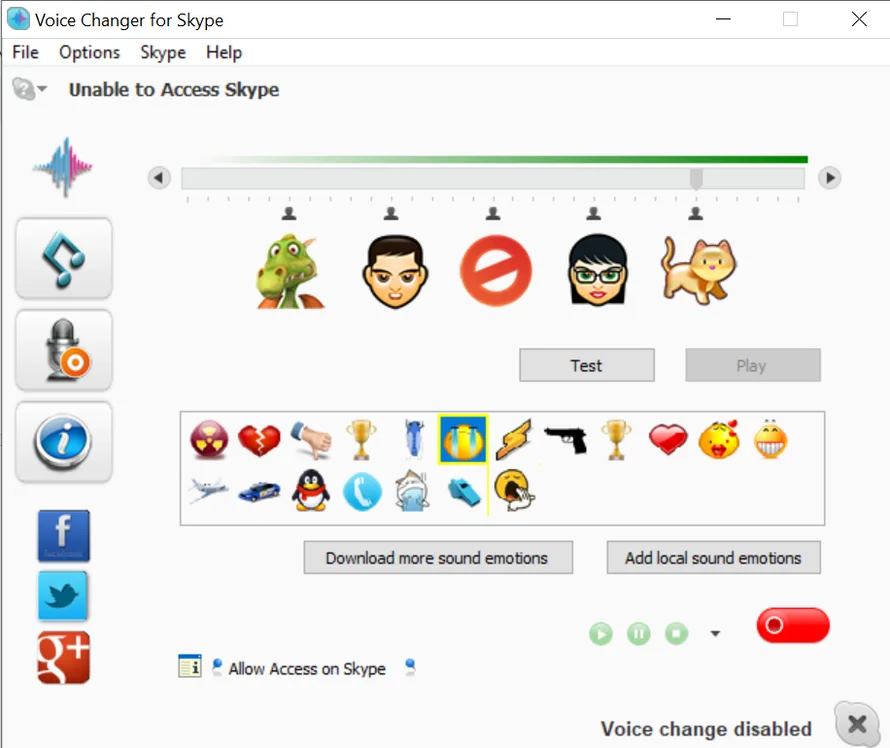Play the broken heart sound emotion

(x=259, y=439)
